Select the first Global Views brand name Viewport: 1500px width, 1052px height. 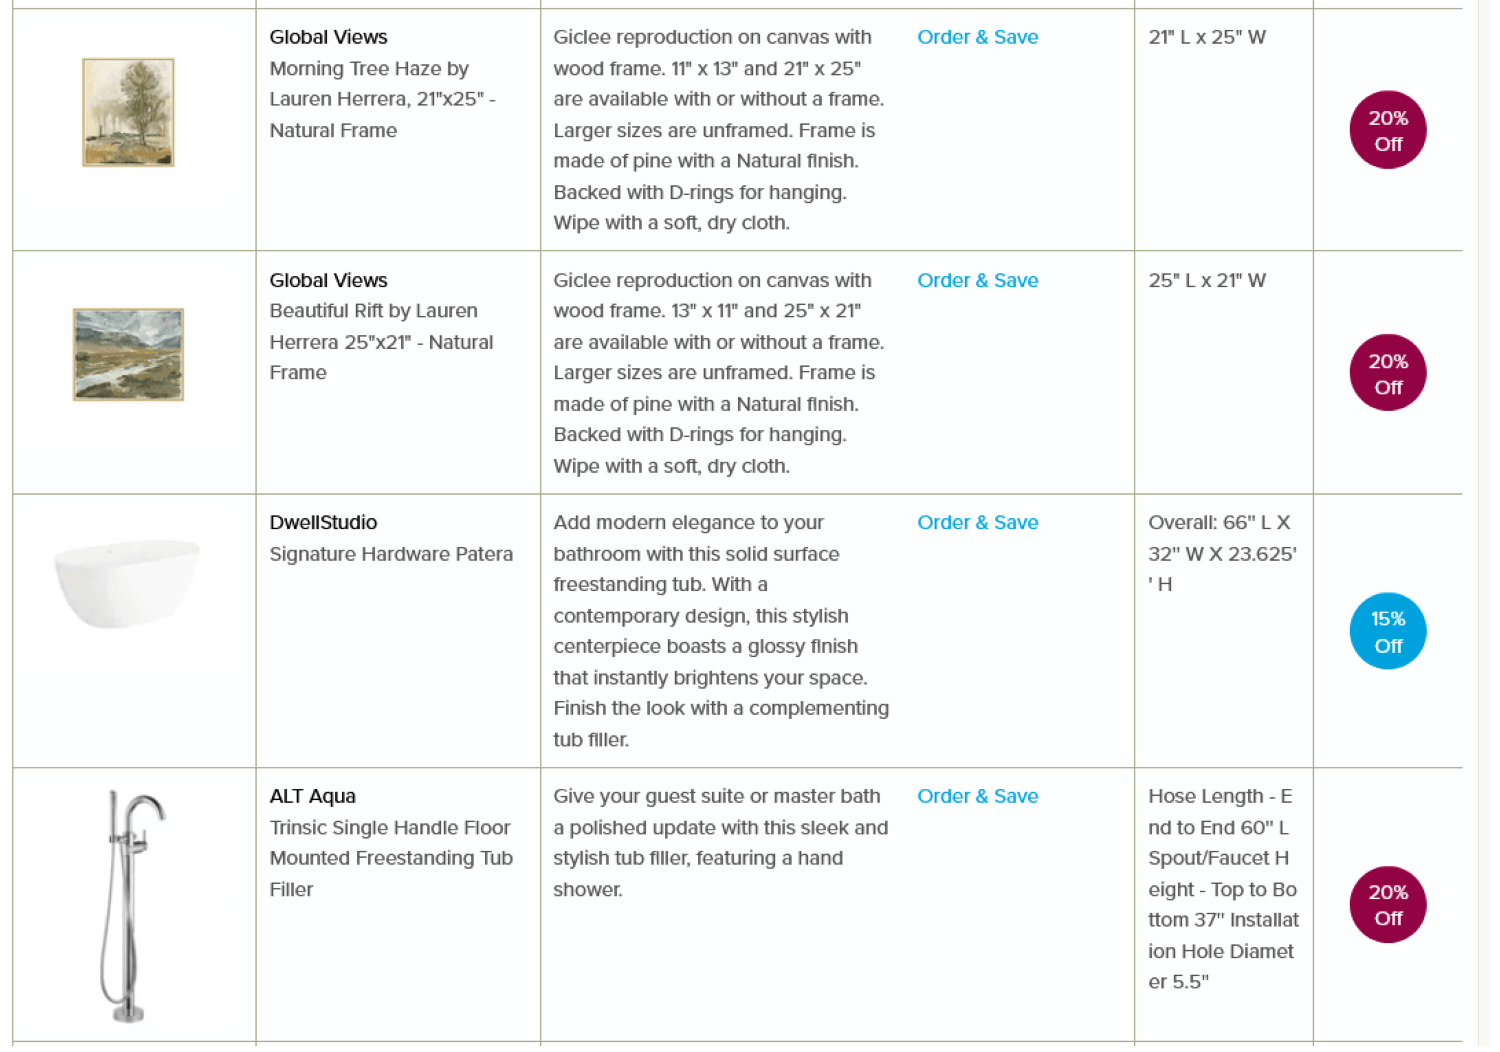(330, 37)
